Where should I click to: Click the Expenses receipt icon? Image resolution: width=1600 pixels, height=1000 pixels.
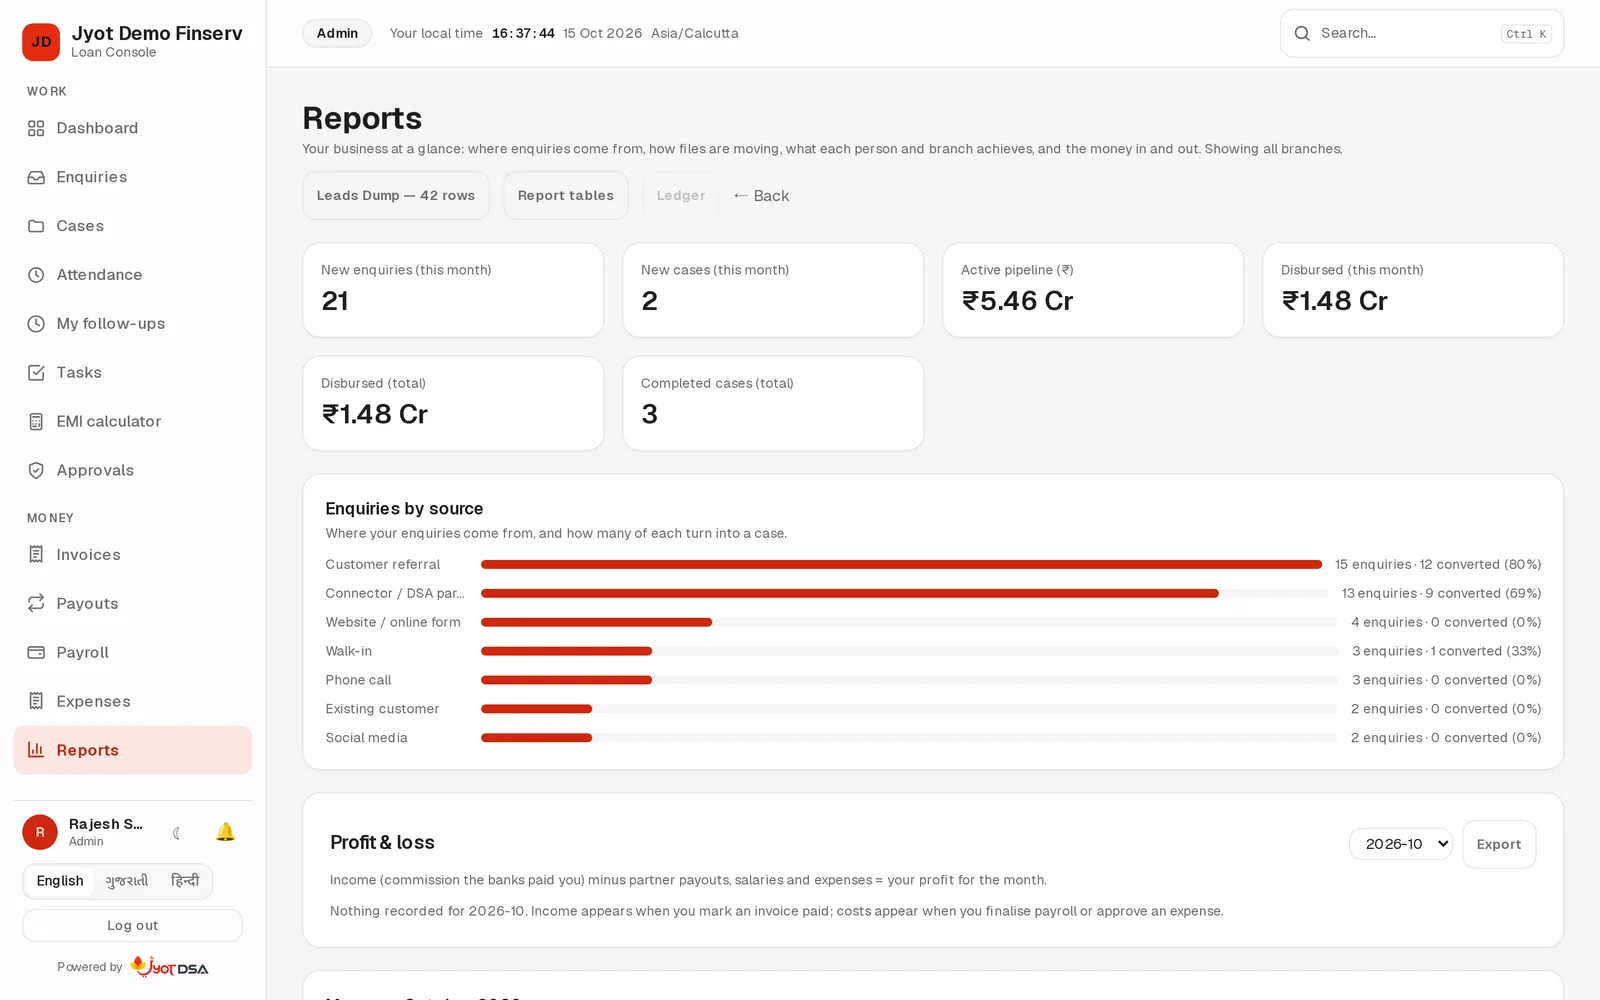point(36,702)
